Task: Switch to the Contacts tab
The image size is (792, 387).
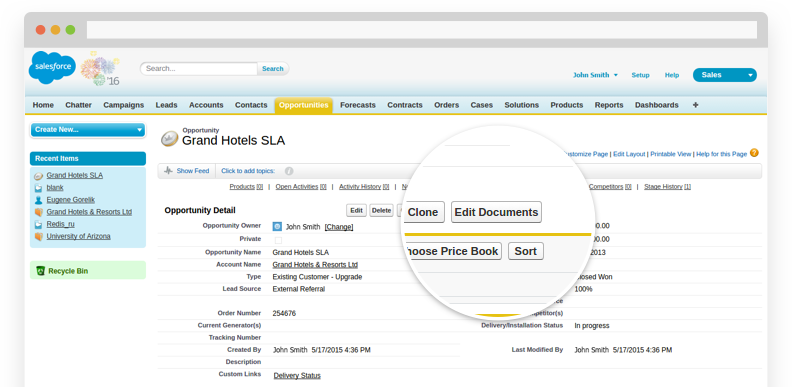Action: (x=251, y=105)
